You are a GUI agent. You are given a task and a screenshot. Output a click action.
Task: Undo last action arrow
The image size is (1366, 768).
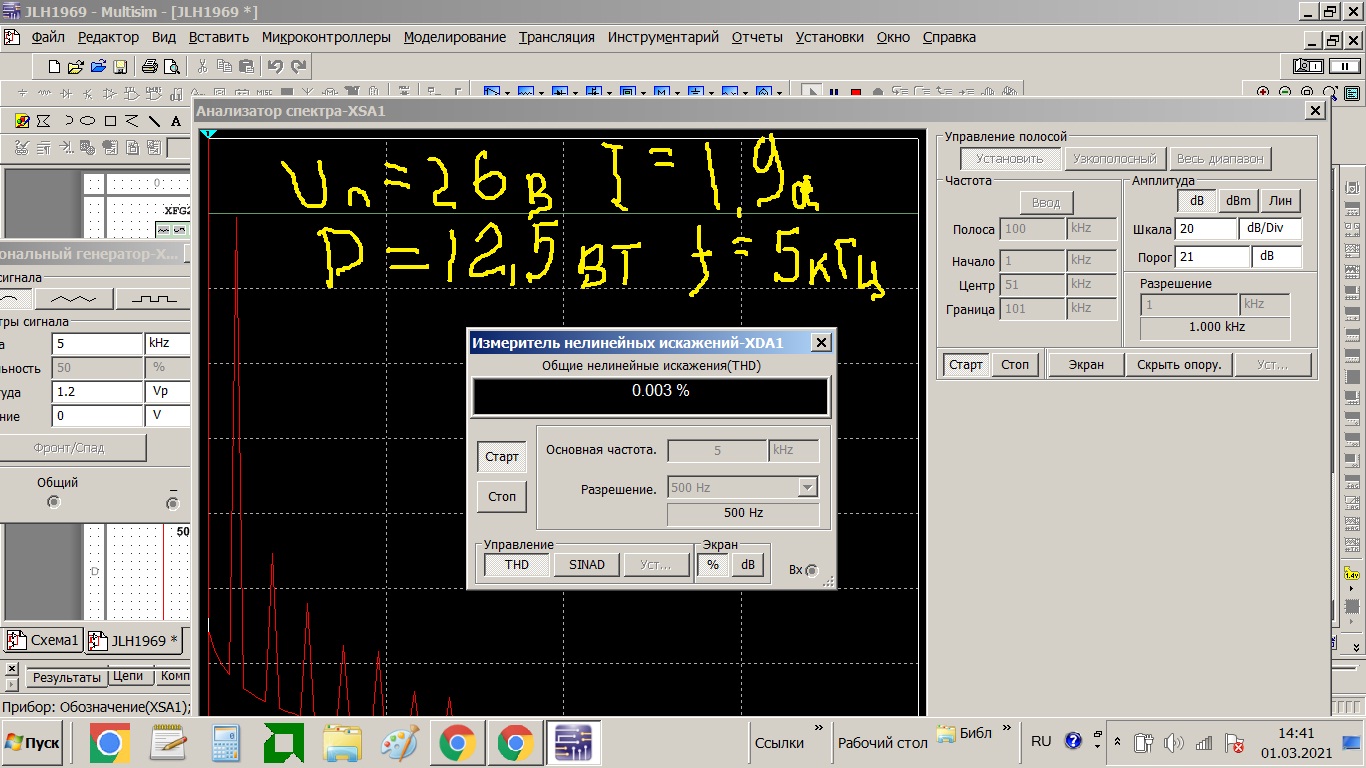275,67
